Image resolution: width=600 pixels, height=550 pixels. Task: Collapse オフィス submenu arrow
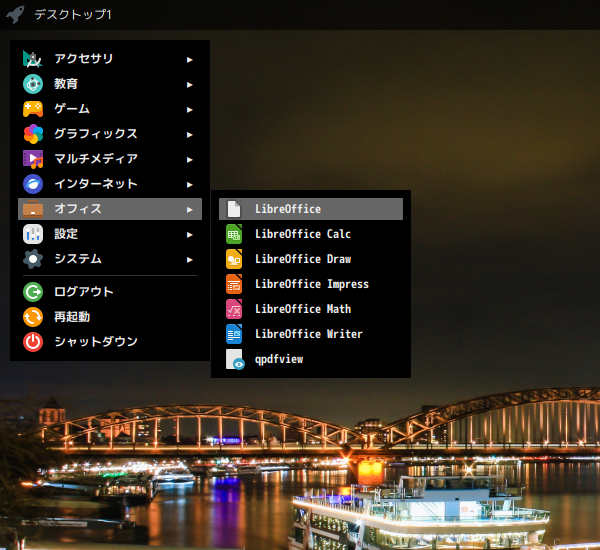point(189,210)
